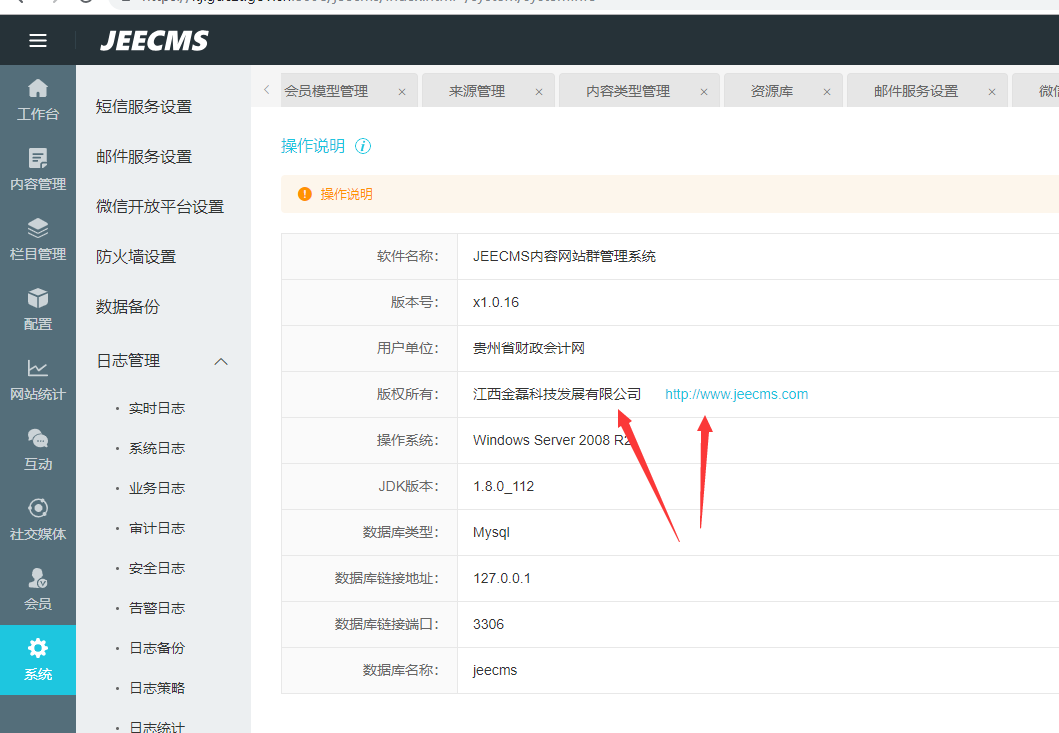
Task: Click the hamburger menu icon
Action: [38, 41]
